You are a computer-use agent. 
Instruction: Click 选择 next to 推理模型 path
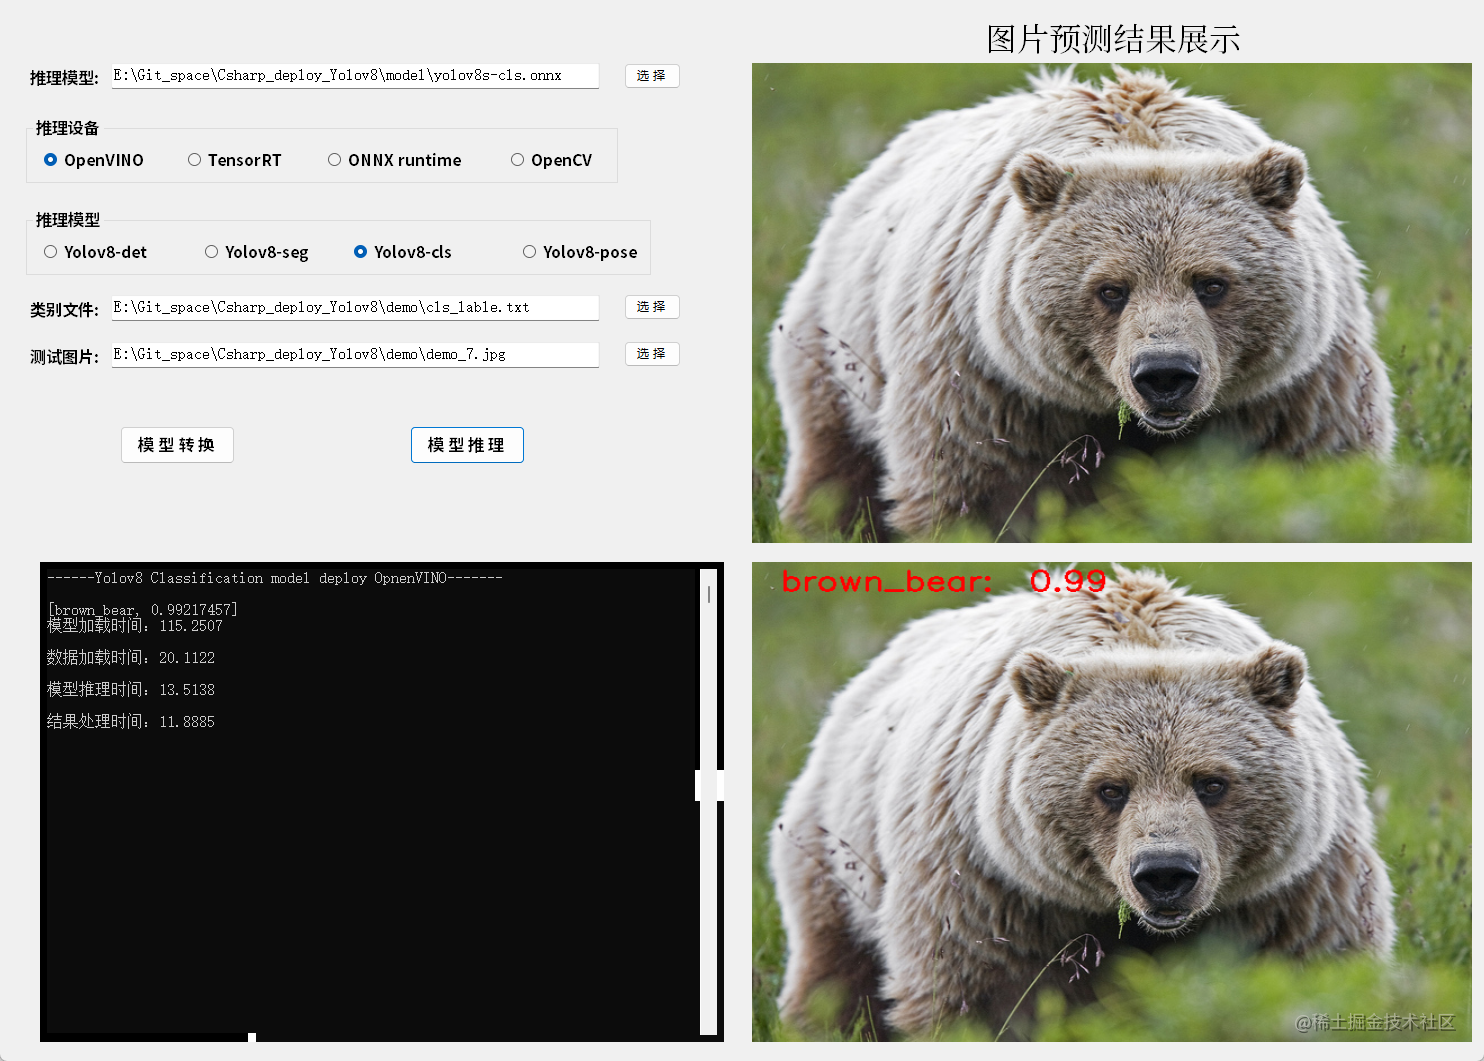point(652,75)
